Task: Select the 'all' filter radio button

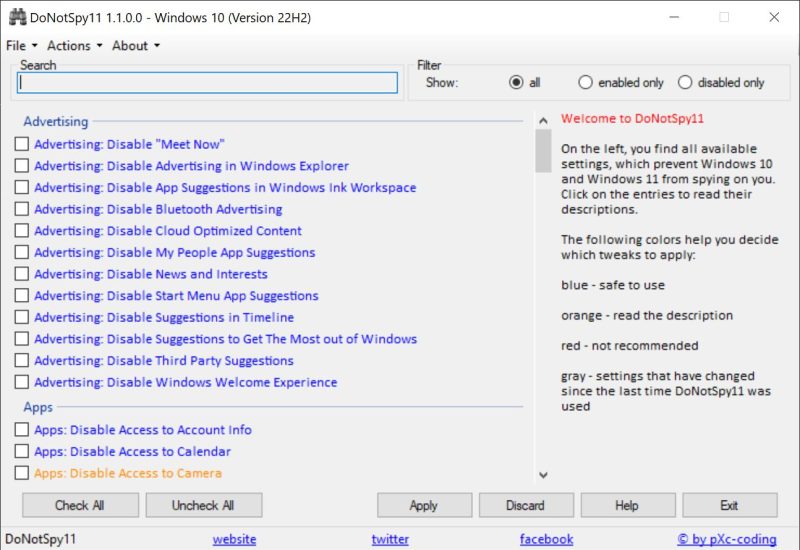Action: (x=516, y=83)
